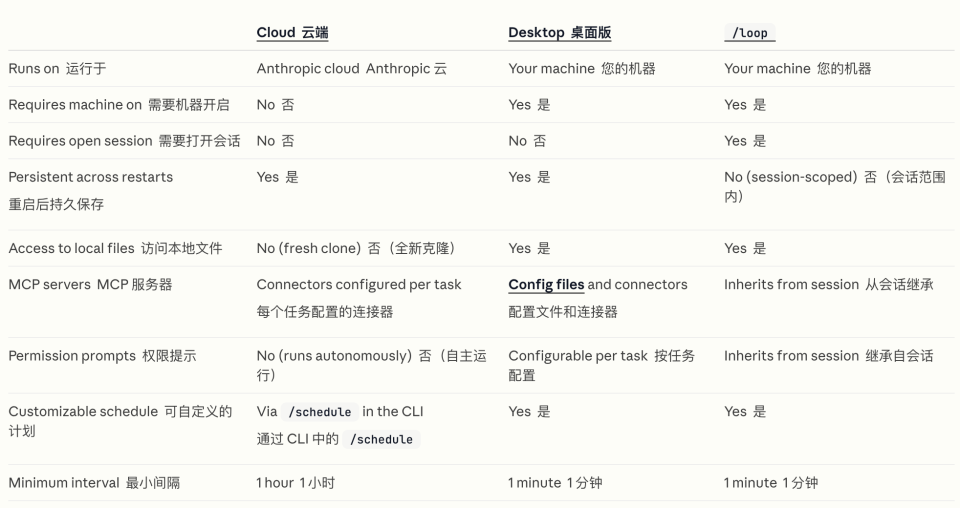Image resolution: width=960 pixels, height=508 pixels.
Task: Select the Customizable schedule row label
Action: click(x=120, y=412)
